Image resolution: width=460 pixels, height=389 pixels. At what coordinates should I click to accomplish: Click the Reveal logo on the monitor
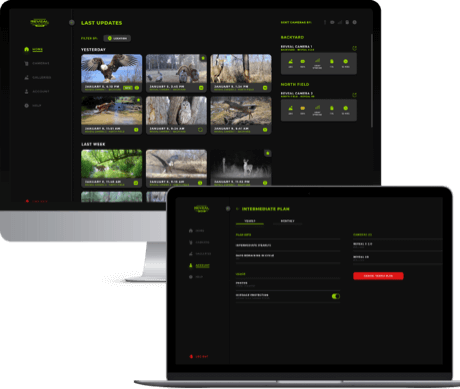click(40, 23)
